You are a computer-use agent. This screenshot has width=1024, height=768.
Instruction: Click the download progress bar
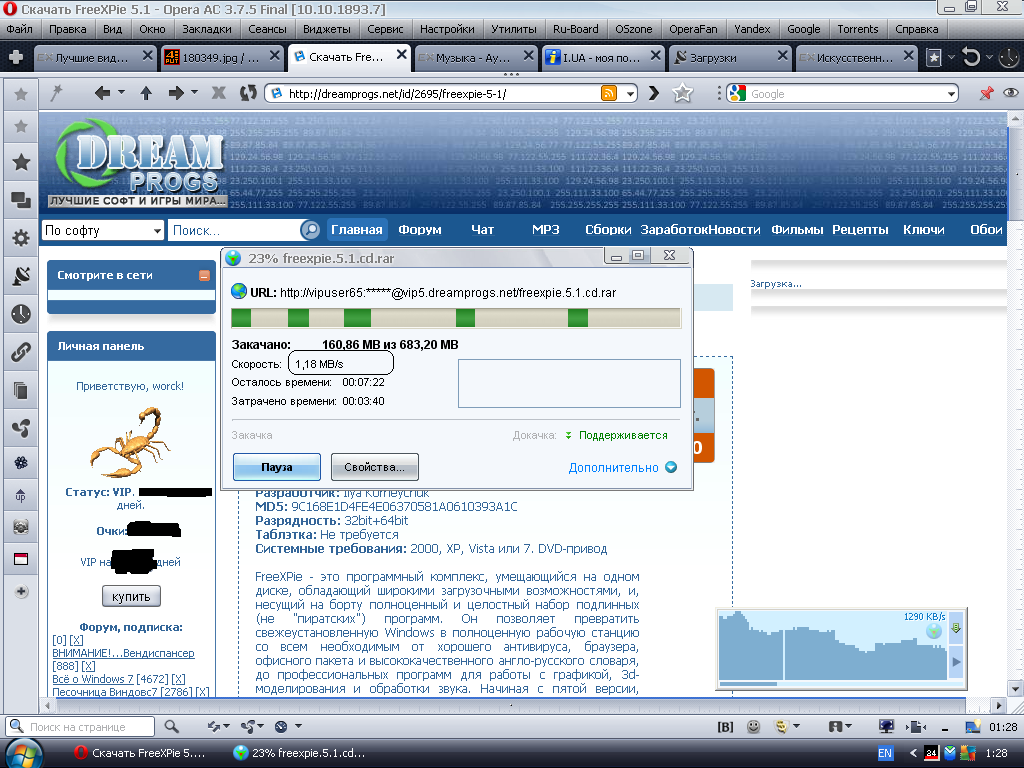(455, 318)
